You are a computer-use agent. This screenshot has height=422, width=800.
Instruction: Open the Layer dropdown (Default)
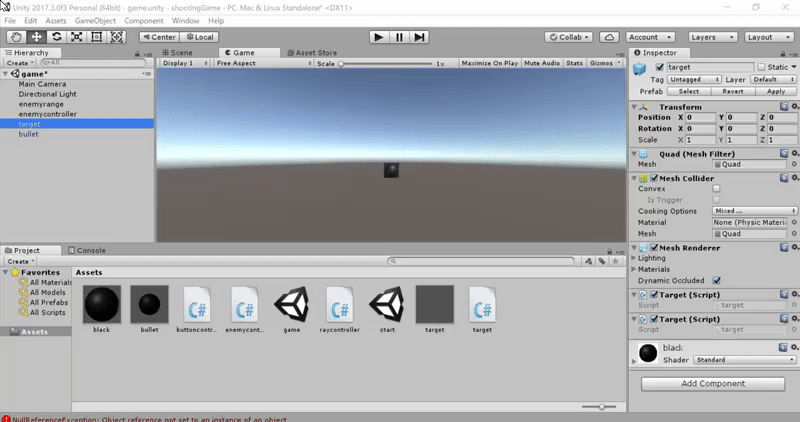tap(773, 80)
